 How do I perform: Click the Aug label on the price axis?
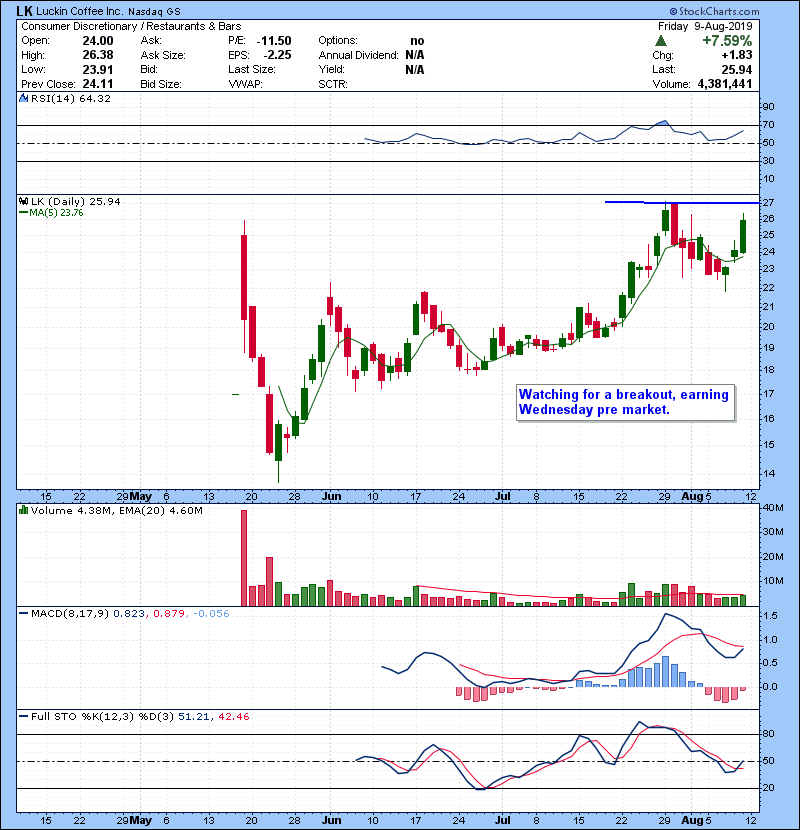click(692, 497)
